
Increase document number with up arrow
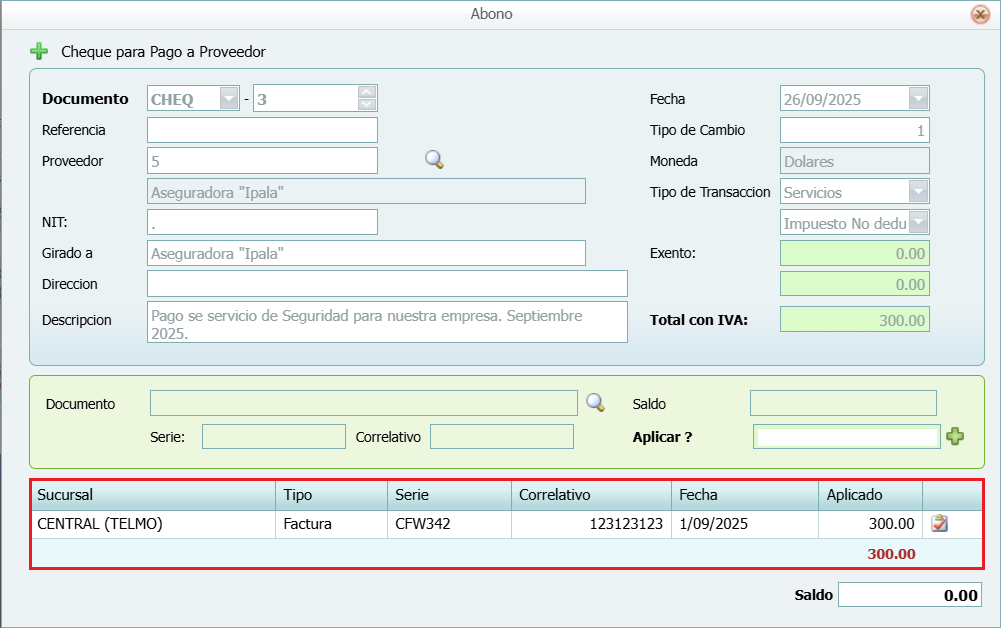coord(367,93)
